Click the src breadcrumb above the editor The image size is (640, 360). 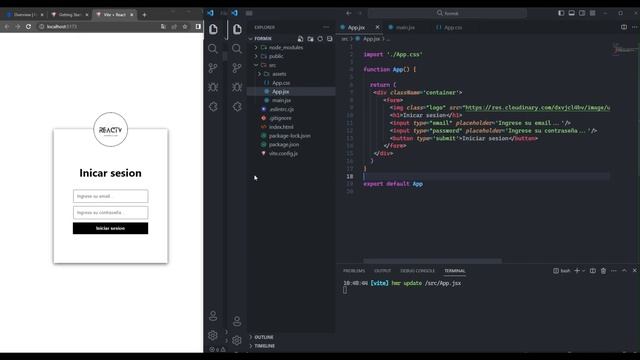click(x=344, y=39)
